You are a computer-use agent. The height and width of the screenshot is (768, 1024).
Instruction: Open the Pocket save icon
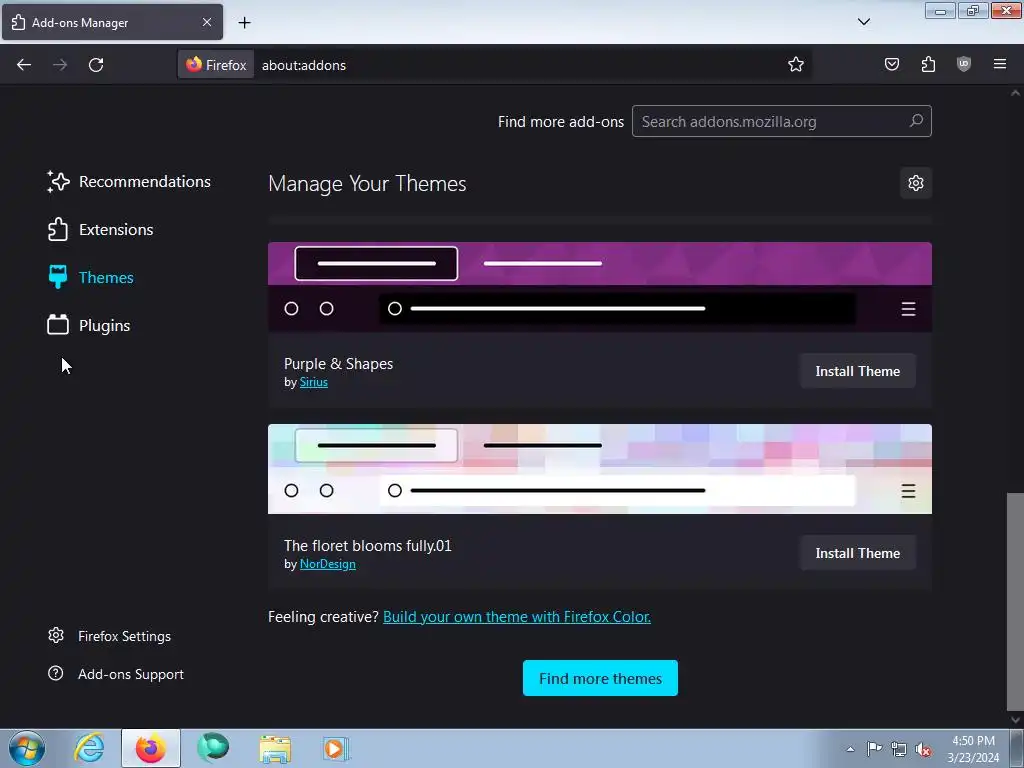891,64
